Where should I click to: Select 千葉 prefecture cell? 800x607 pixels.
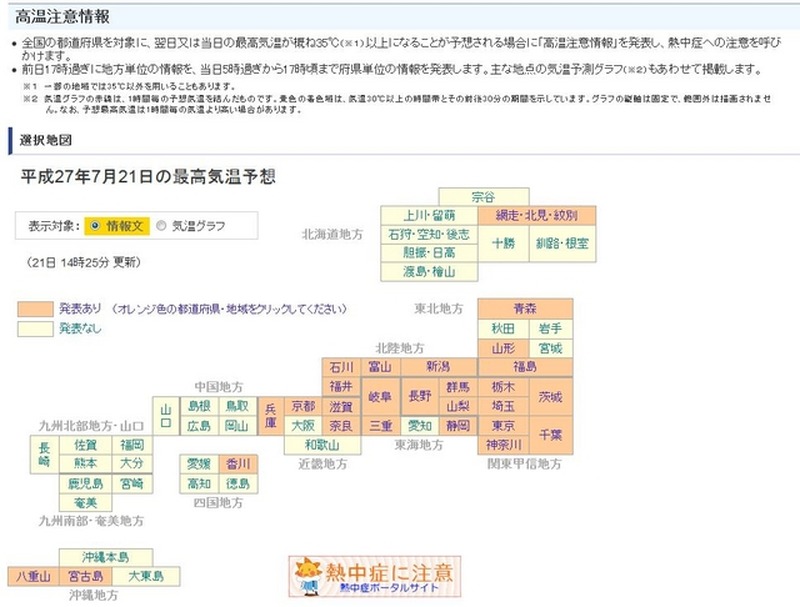click(x=550, y=435)
